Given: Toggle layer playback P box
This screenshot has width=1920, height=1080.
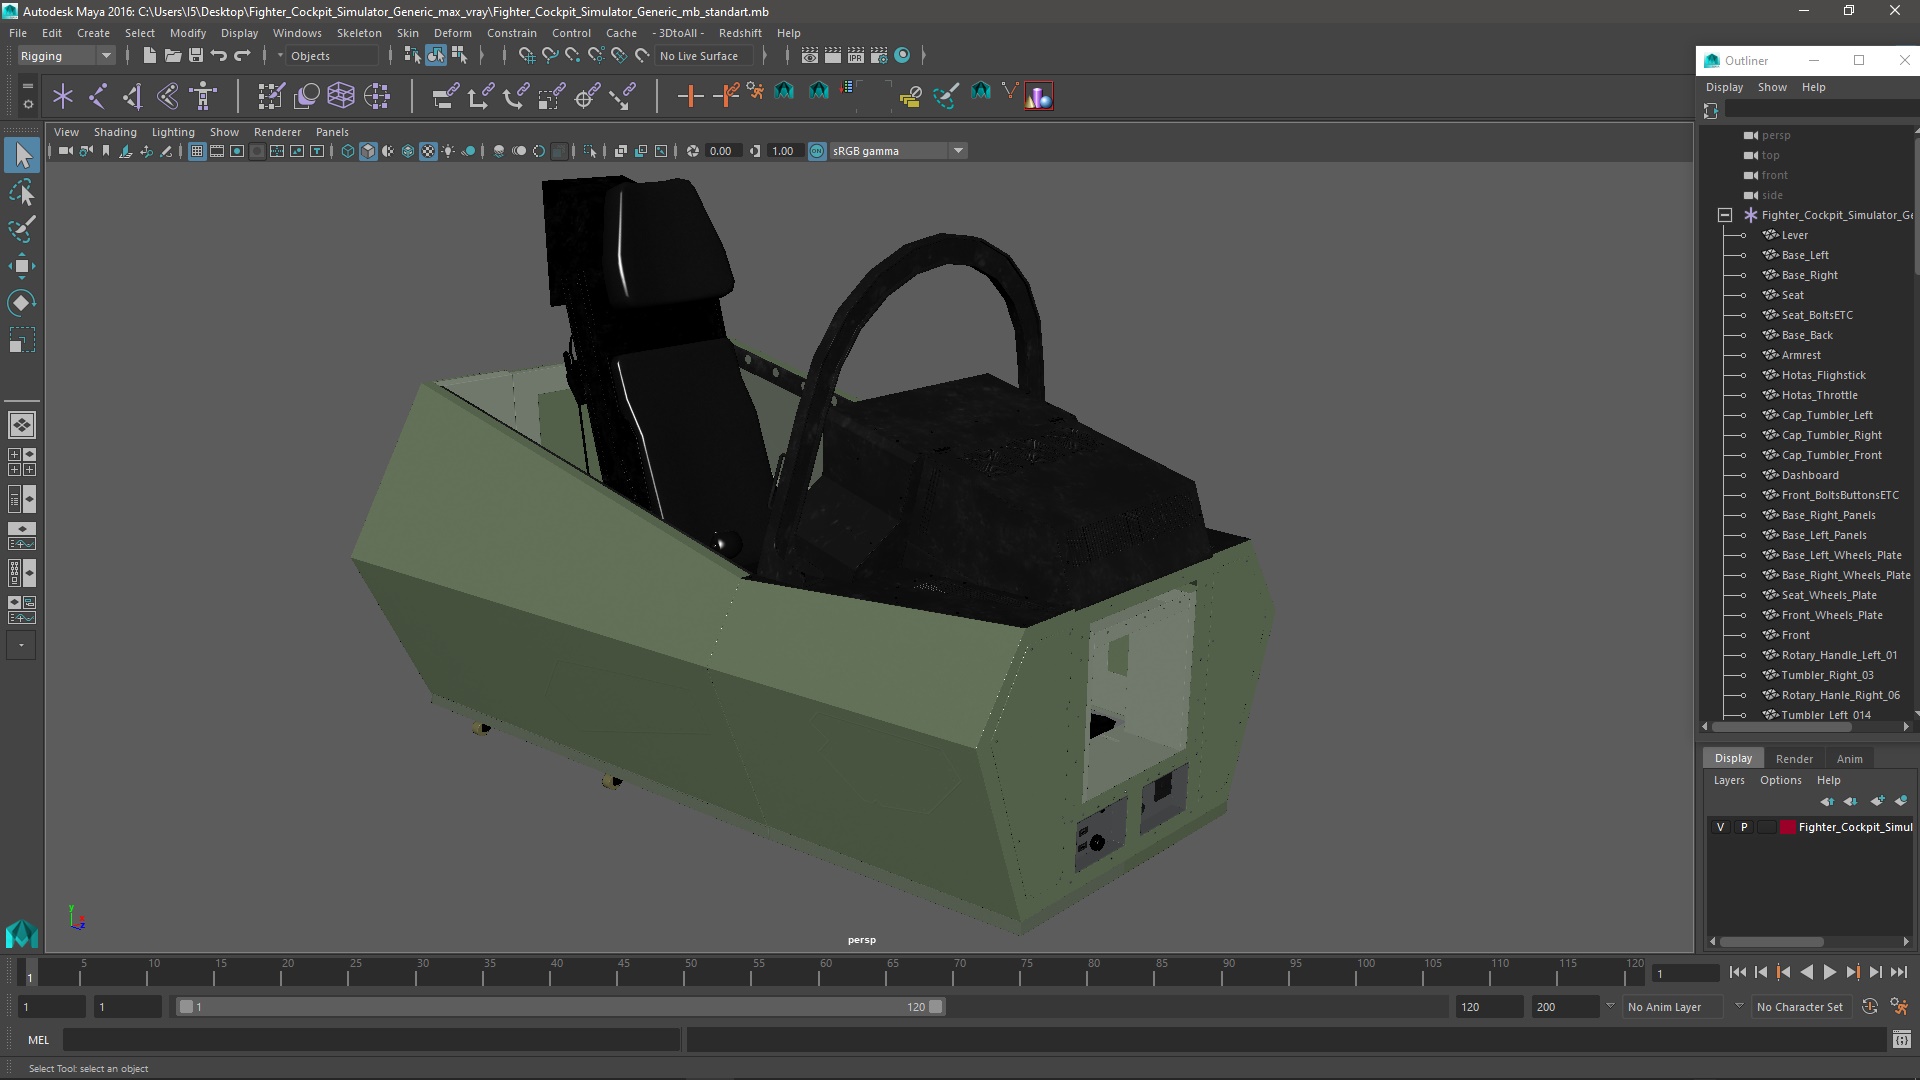Looking at the screenshot, I should [1744, 827].
